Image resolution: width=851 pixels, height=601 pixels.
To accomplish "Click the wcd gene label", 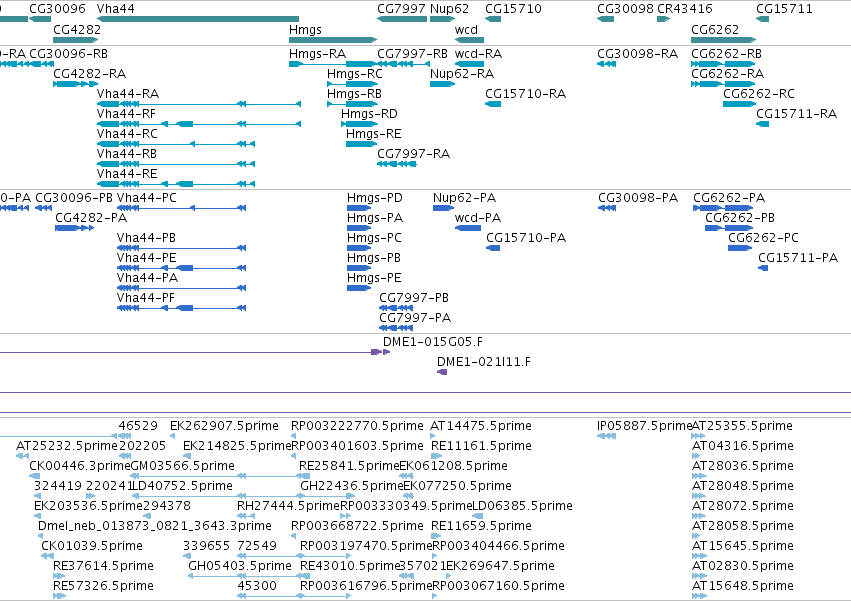I will (x=466, y=29).
